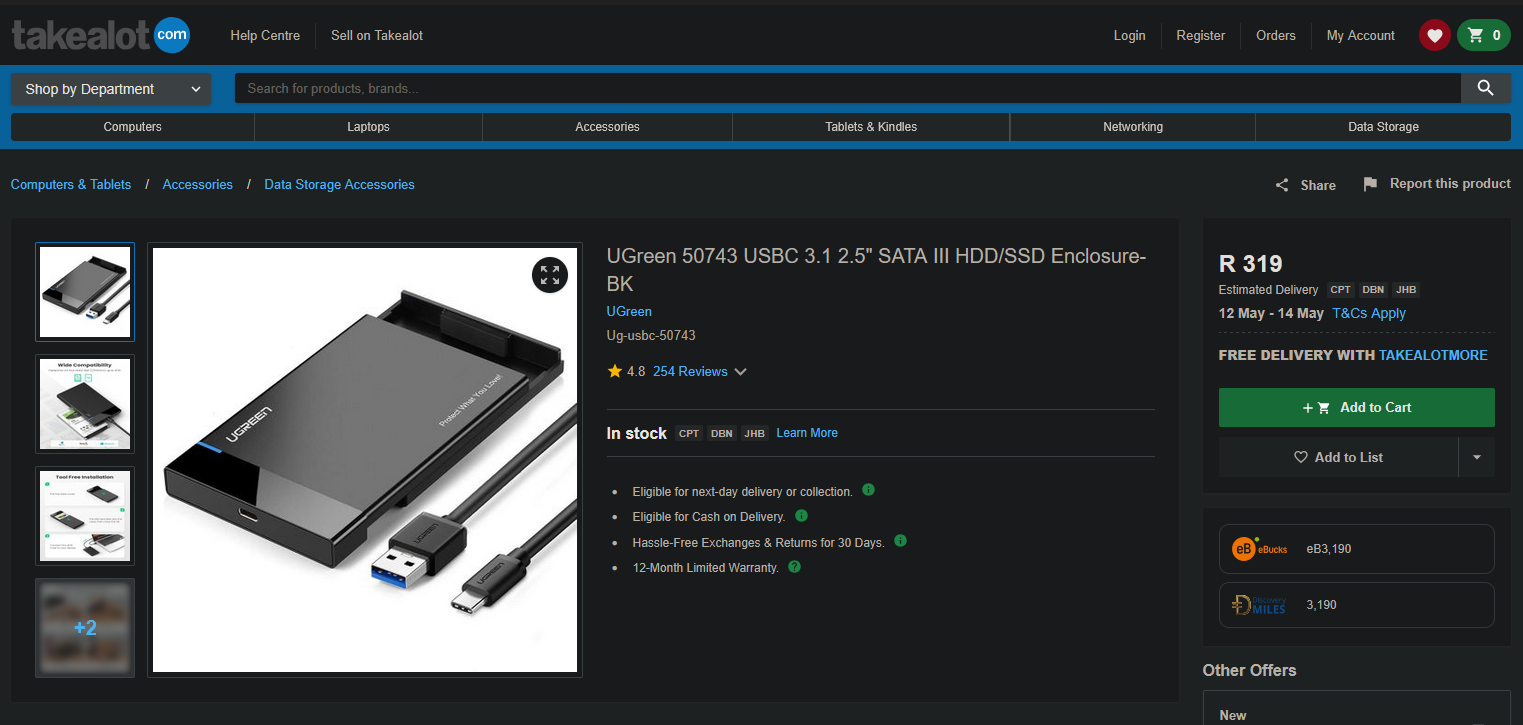
Task: Click the Add to List button
Action: [x=1338, y=457]
